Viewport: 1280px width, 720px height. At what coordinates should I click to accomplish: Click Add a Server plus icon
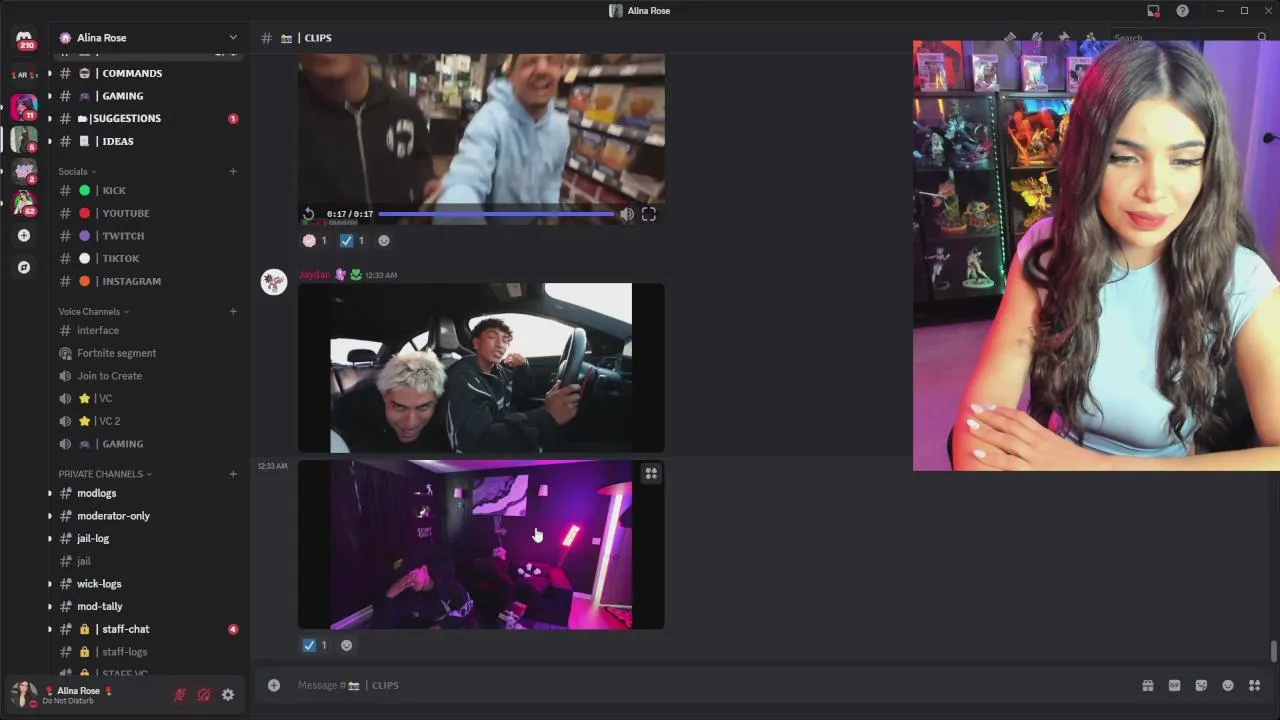[24, 235]
